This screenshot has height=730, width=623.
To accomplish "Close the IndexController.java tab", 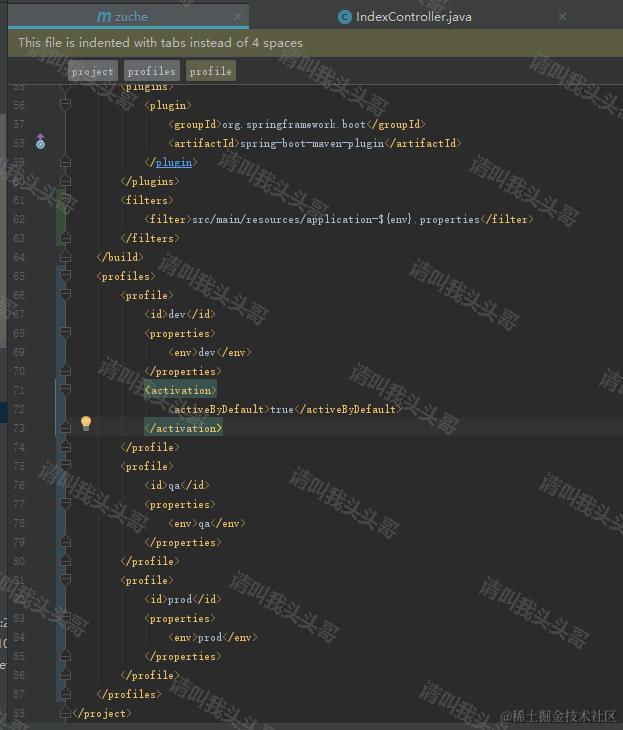I will click(562, 17).
